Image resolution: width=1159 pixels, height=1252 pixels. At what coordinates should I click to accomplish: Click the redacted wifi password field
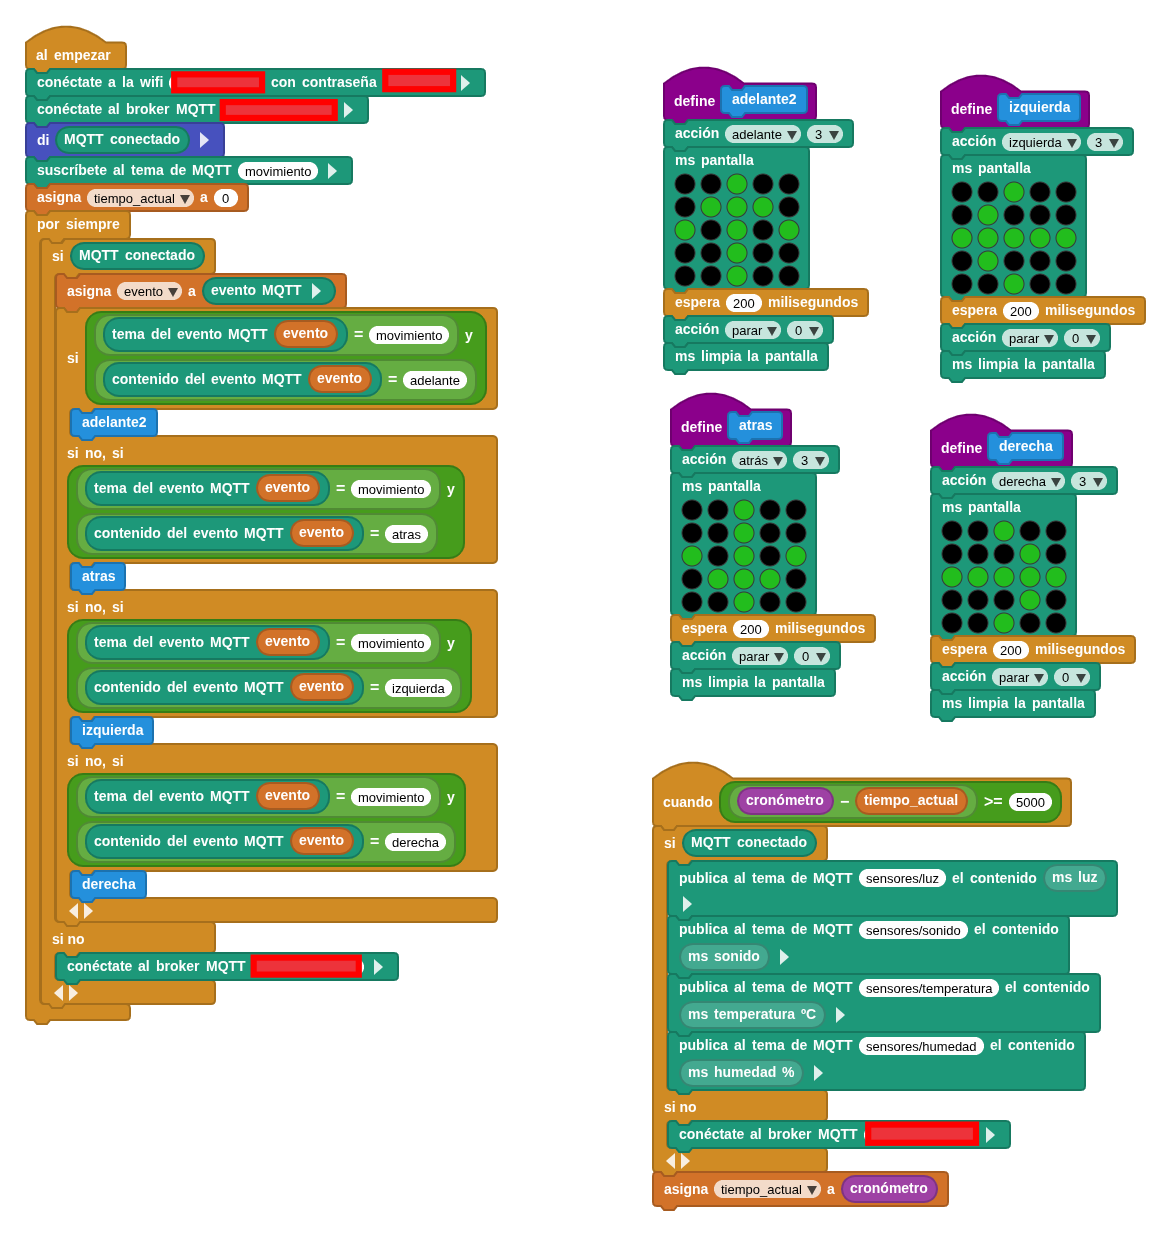coord(418,82)
